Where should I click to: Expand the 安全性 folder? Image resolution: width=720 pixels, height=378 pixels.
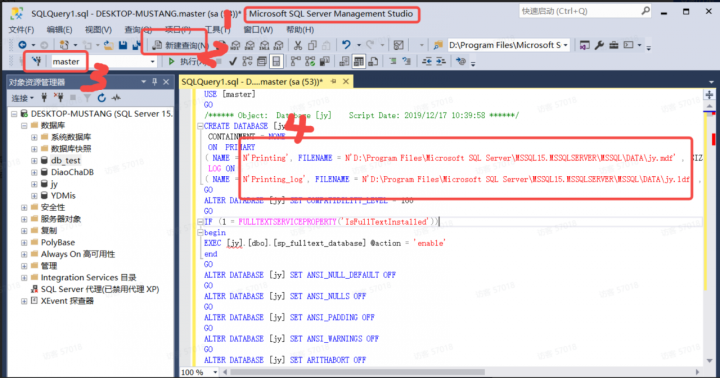point(24,208)
